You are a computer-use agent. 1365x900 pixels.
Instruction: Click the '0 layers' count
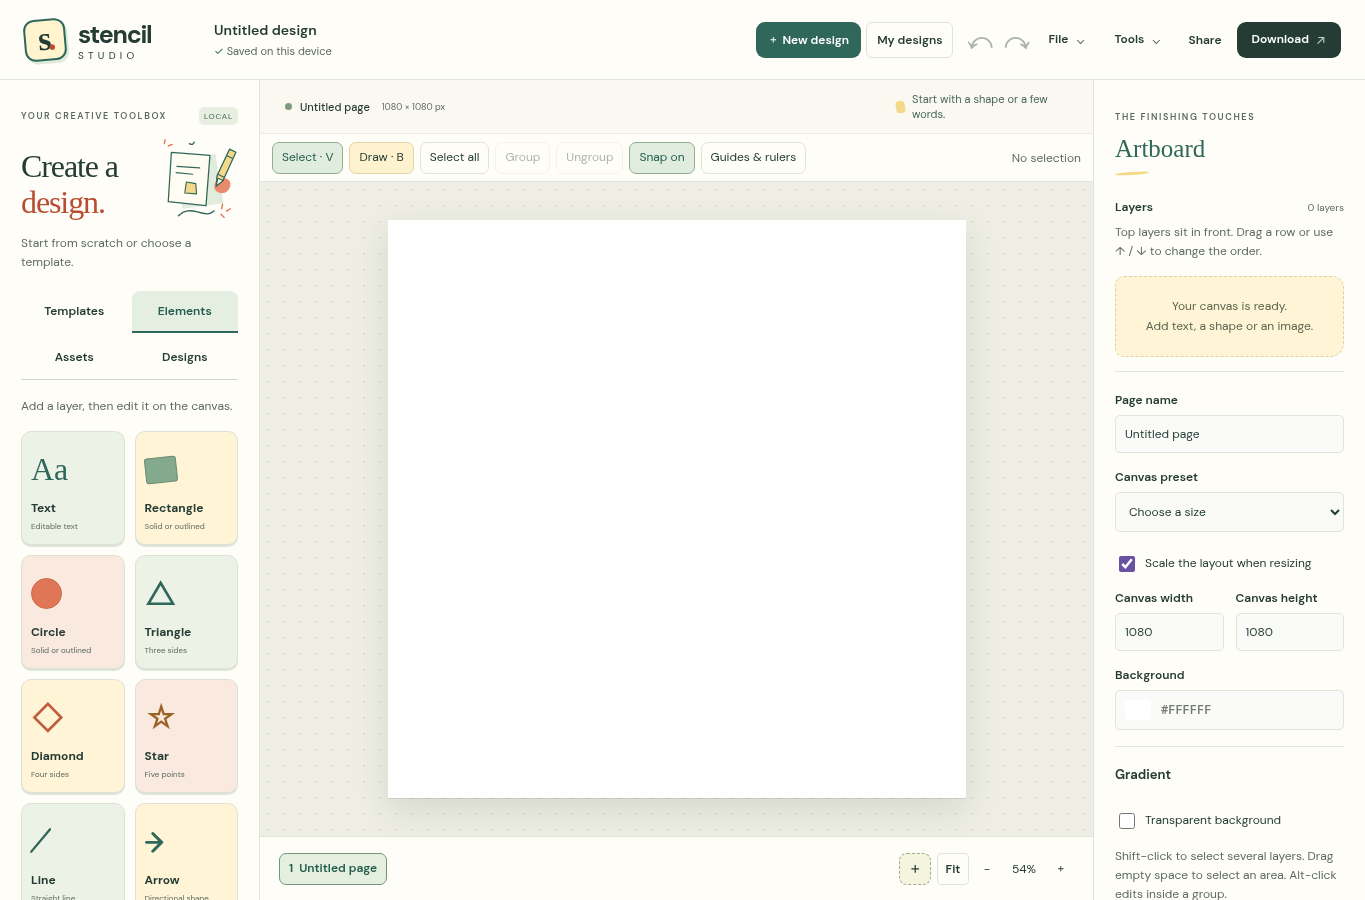[x=1325, y=208]
